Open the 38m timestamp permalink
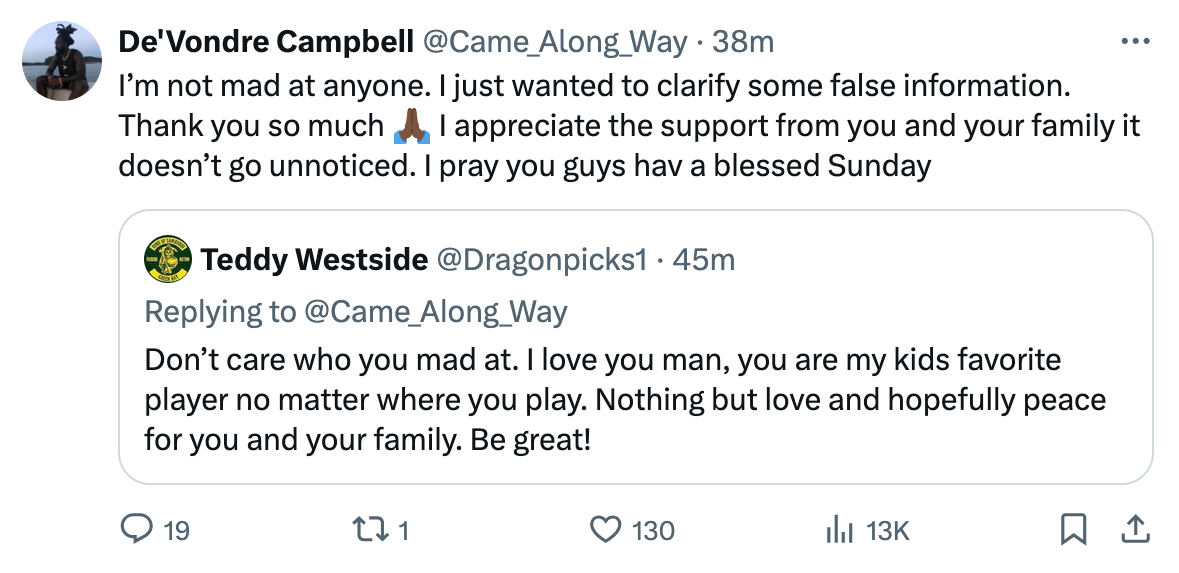Viewport: 1179px width, 573px height. (742, 42)
